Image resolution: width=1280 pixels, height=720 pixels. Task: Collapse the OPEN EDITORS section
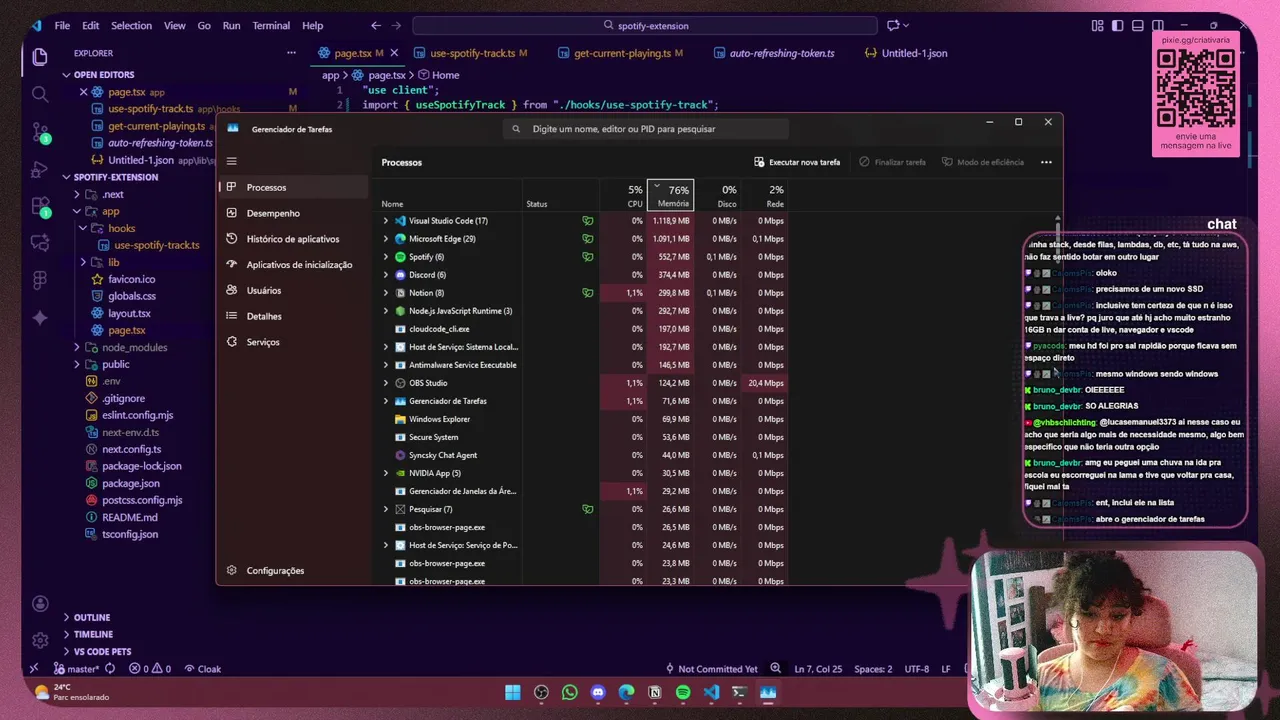point(66,75)
